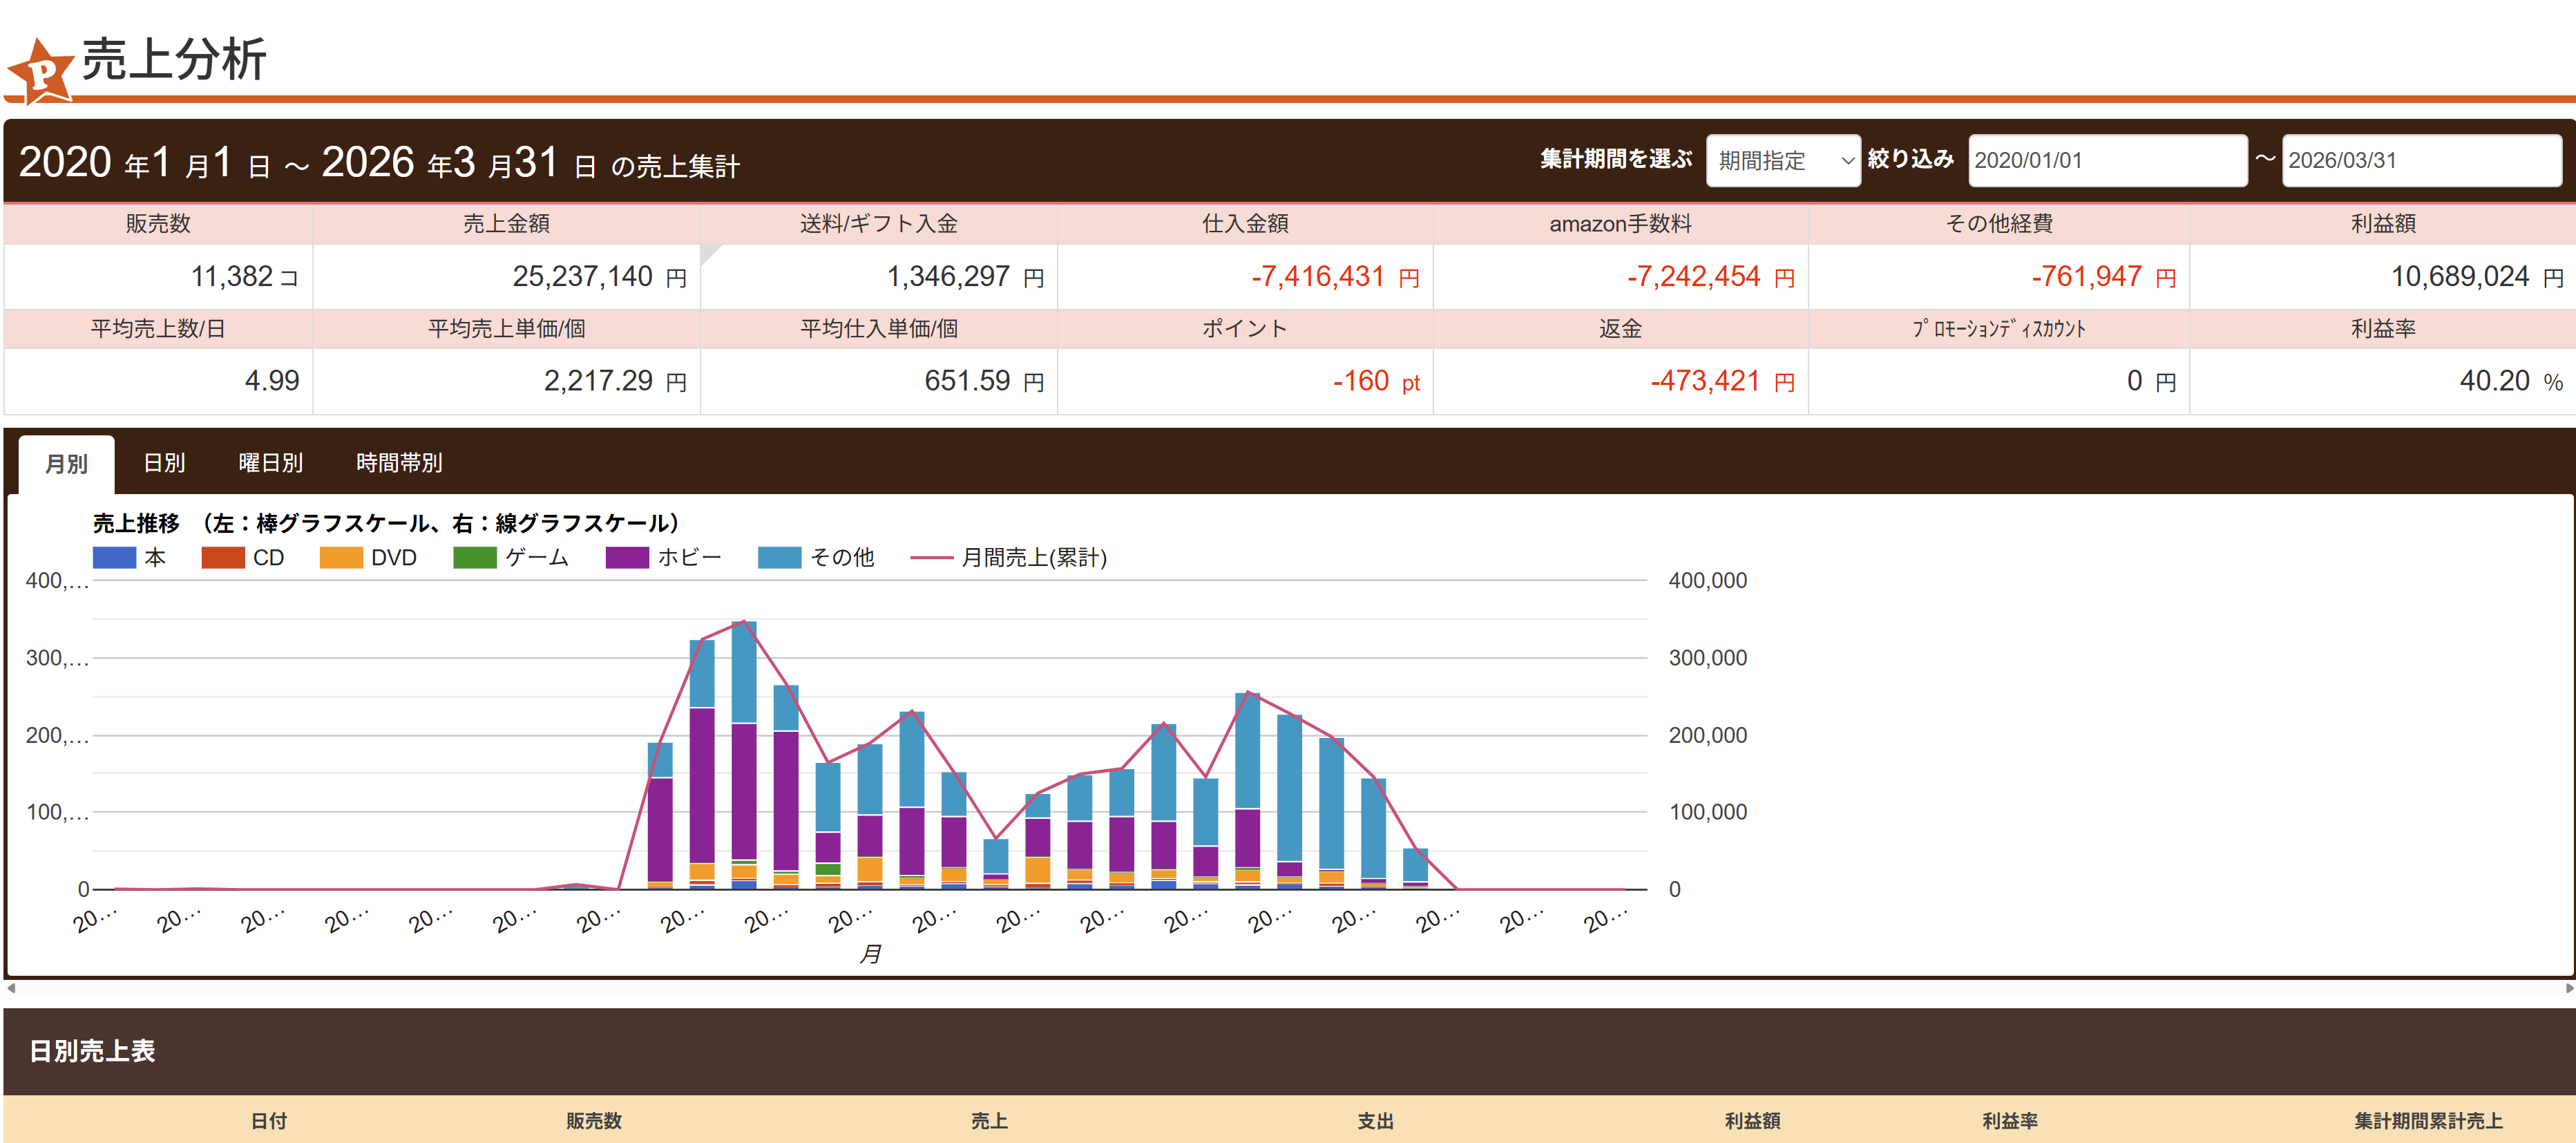
Task: Click the left scroll arrow below chart
Action: pos(11,988)
